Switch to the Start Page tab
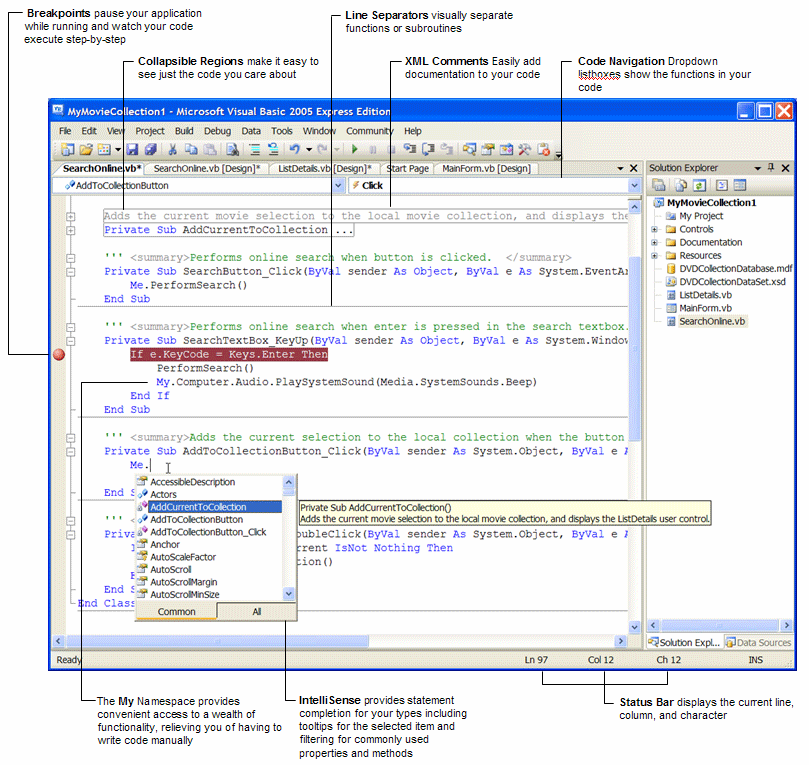The image size is (809, 765). (408, 169)
